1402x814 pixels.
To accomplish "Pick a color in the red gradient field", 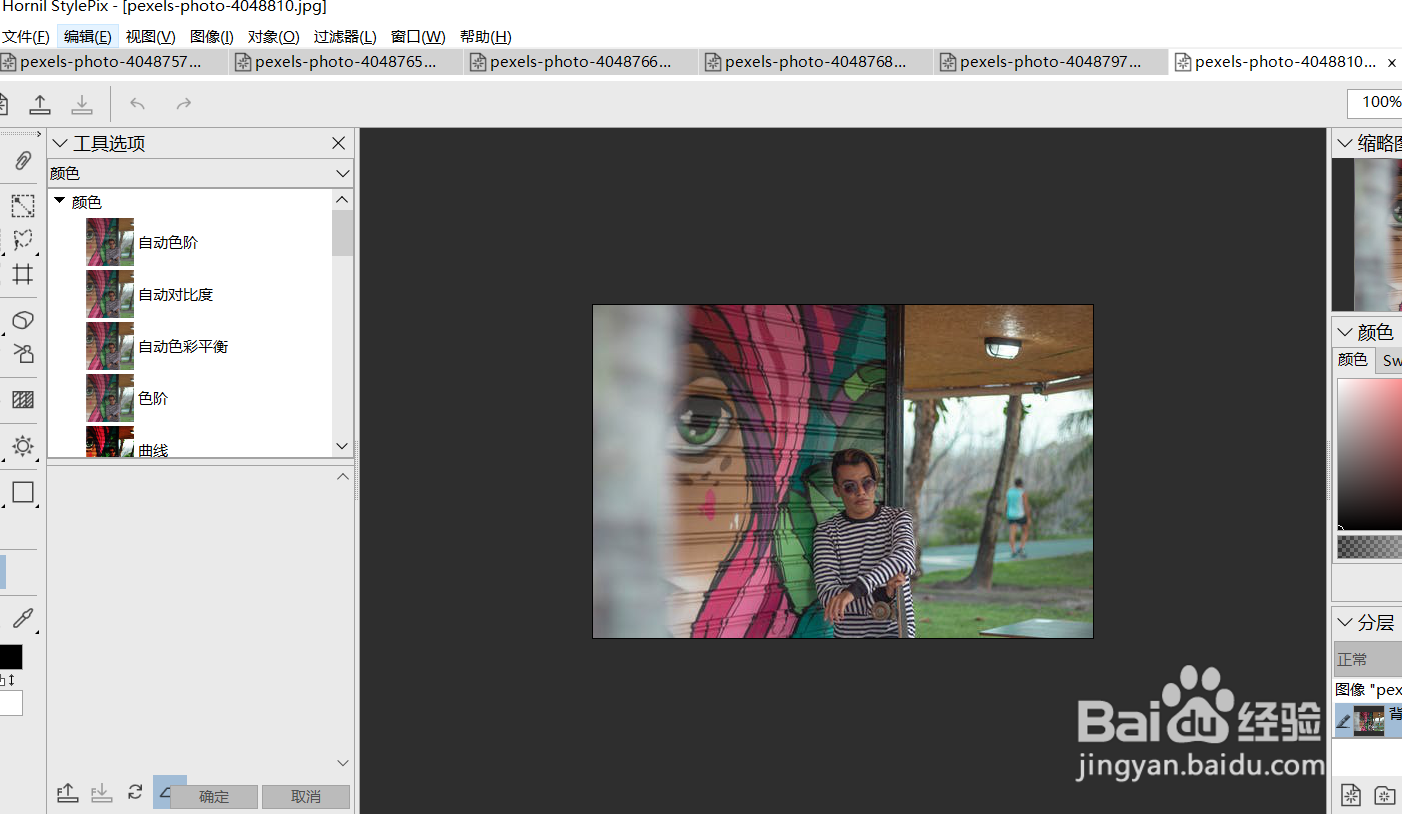I will tap(1370, 455).
